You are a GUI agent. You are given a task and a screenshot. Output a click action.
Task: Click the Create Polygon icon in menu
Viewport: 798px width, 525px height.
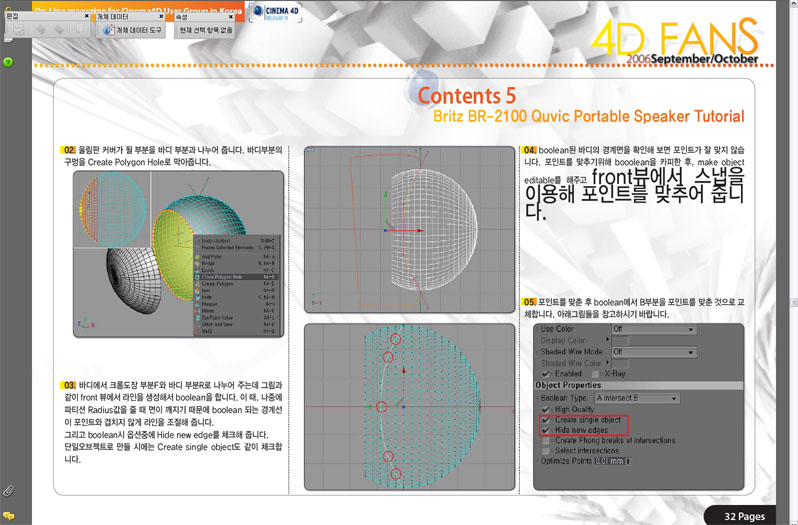(x=197, y=284)
